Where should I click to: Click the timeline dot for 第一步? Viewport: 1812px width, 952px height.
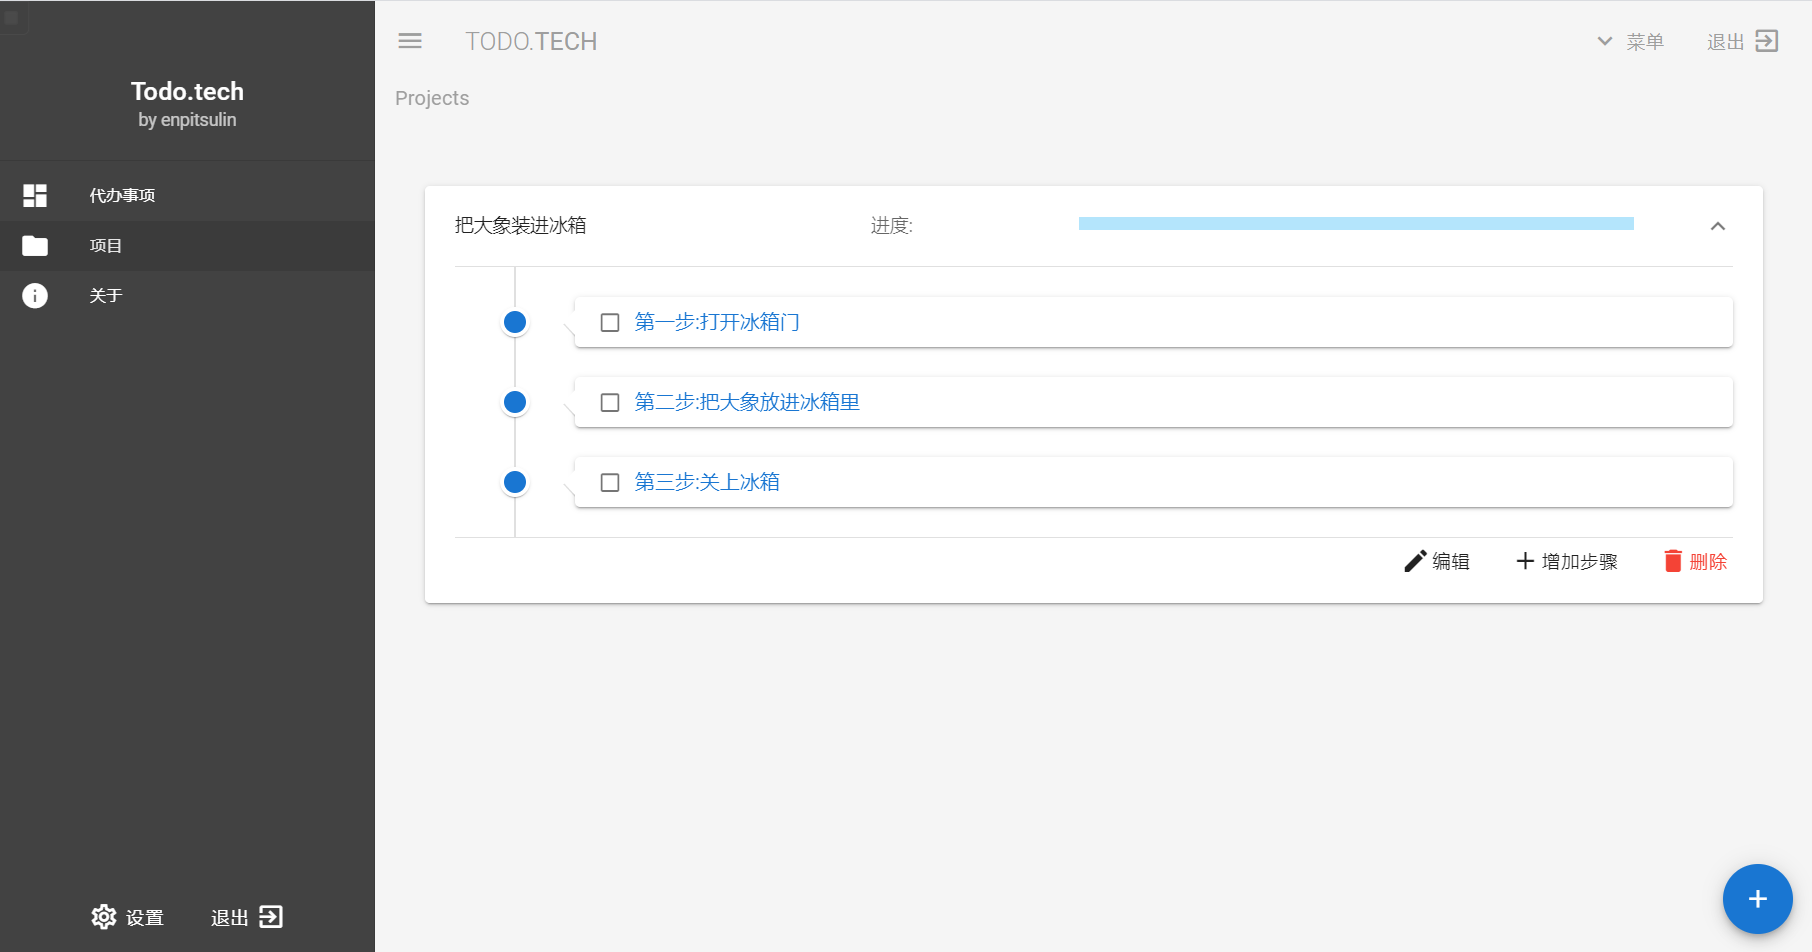click(515, 322)
